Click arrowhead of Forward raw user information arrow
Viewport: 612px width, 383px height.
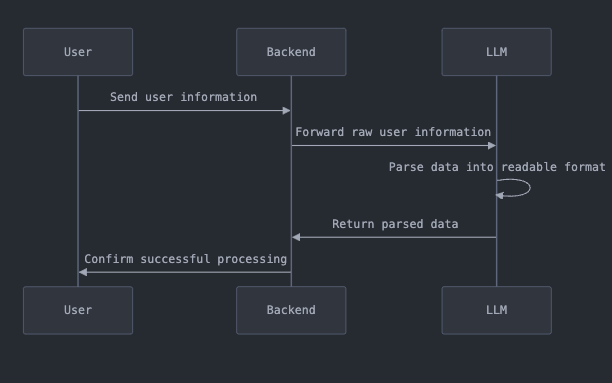492,146
